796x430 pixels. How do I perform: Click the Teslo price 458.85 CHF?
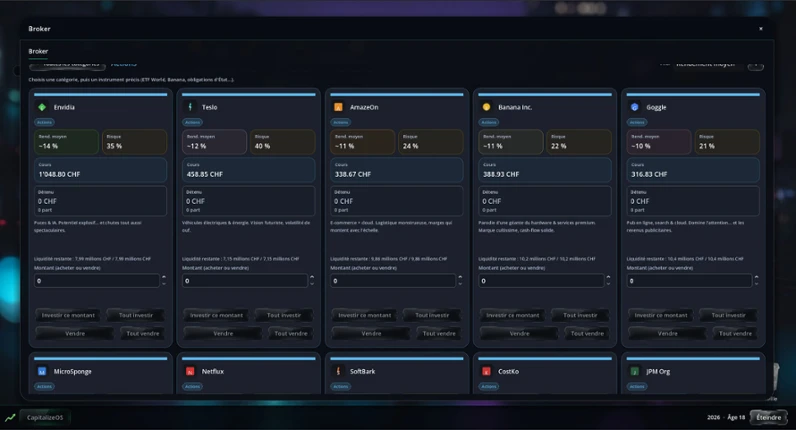click(x=205, y=174)
